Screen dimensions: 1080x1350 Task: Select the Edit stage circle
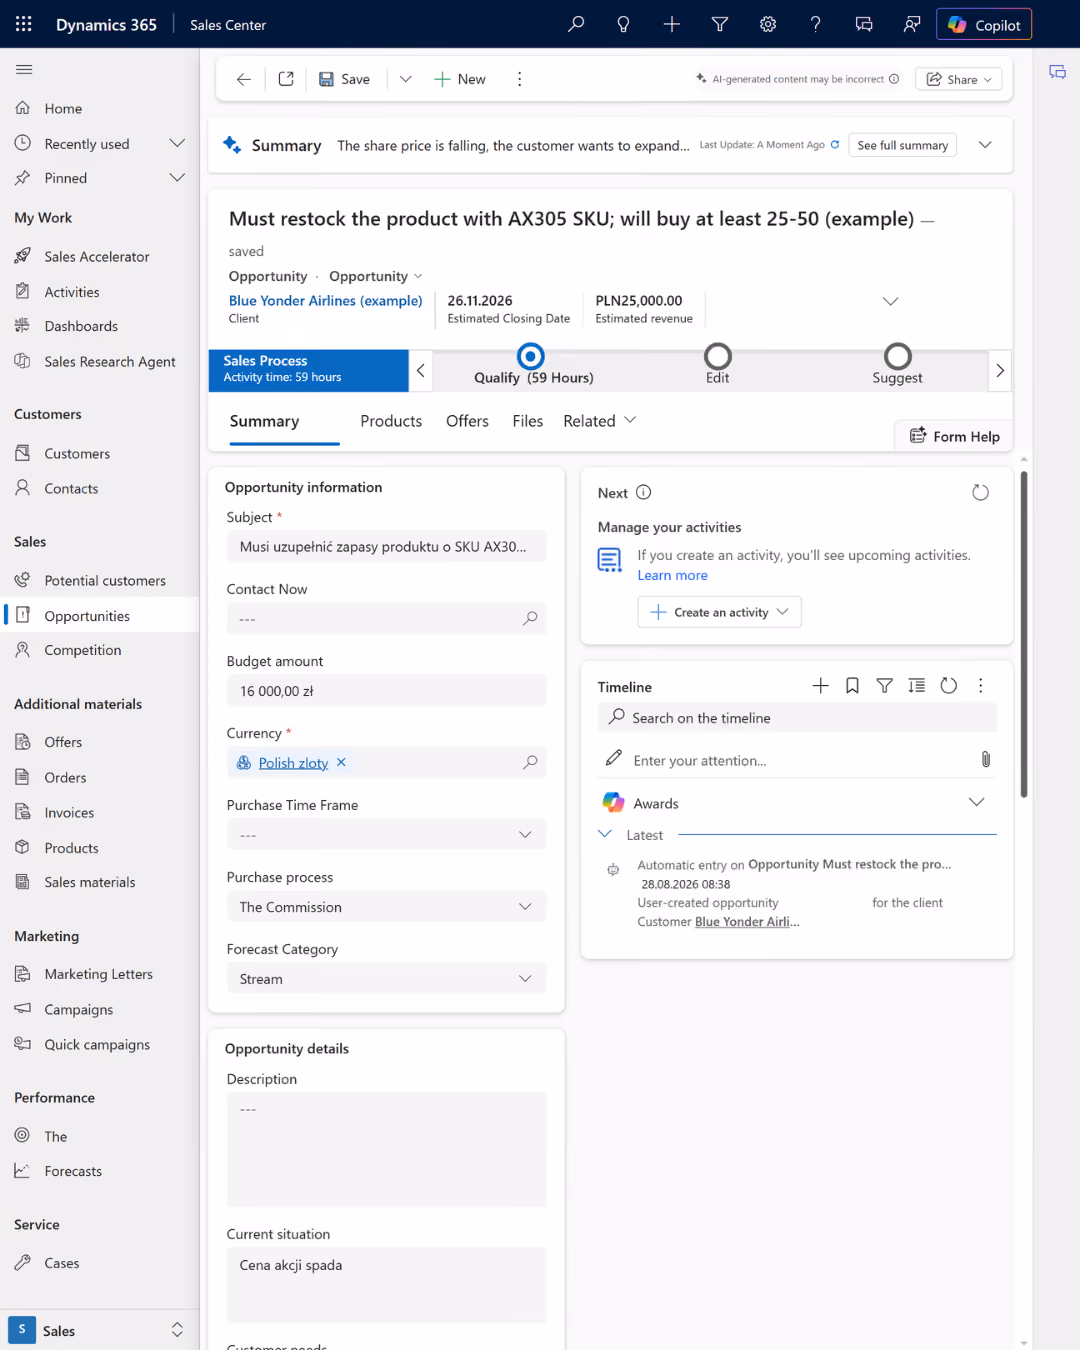(718, 356)
